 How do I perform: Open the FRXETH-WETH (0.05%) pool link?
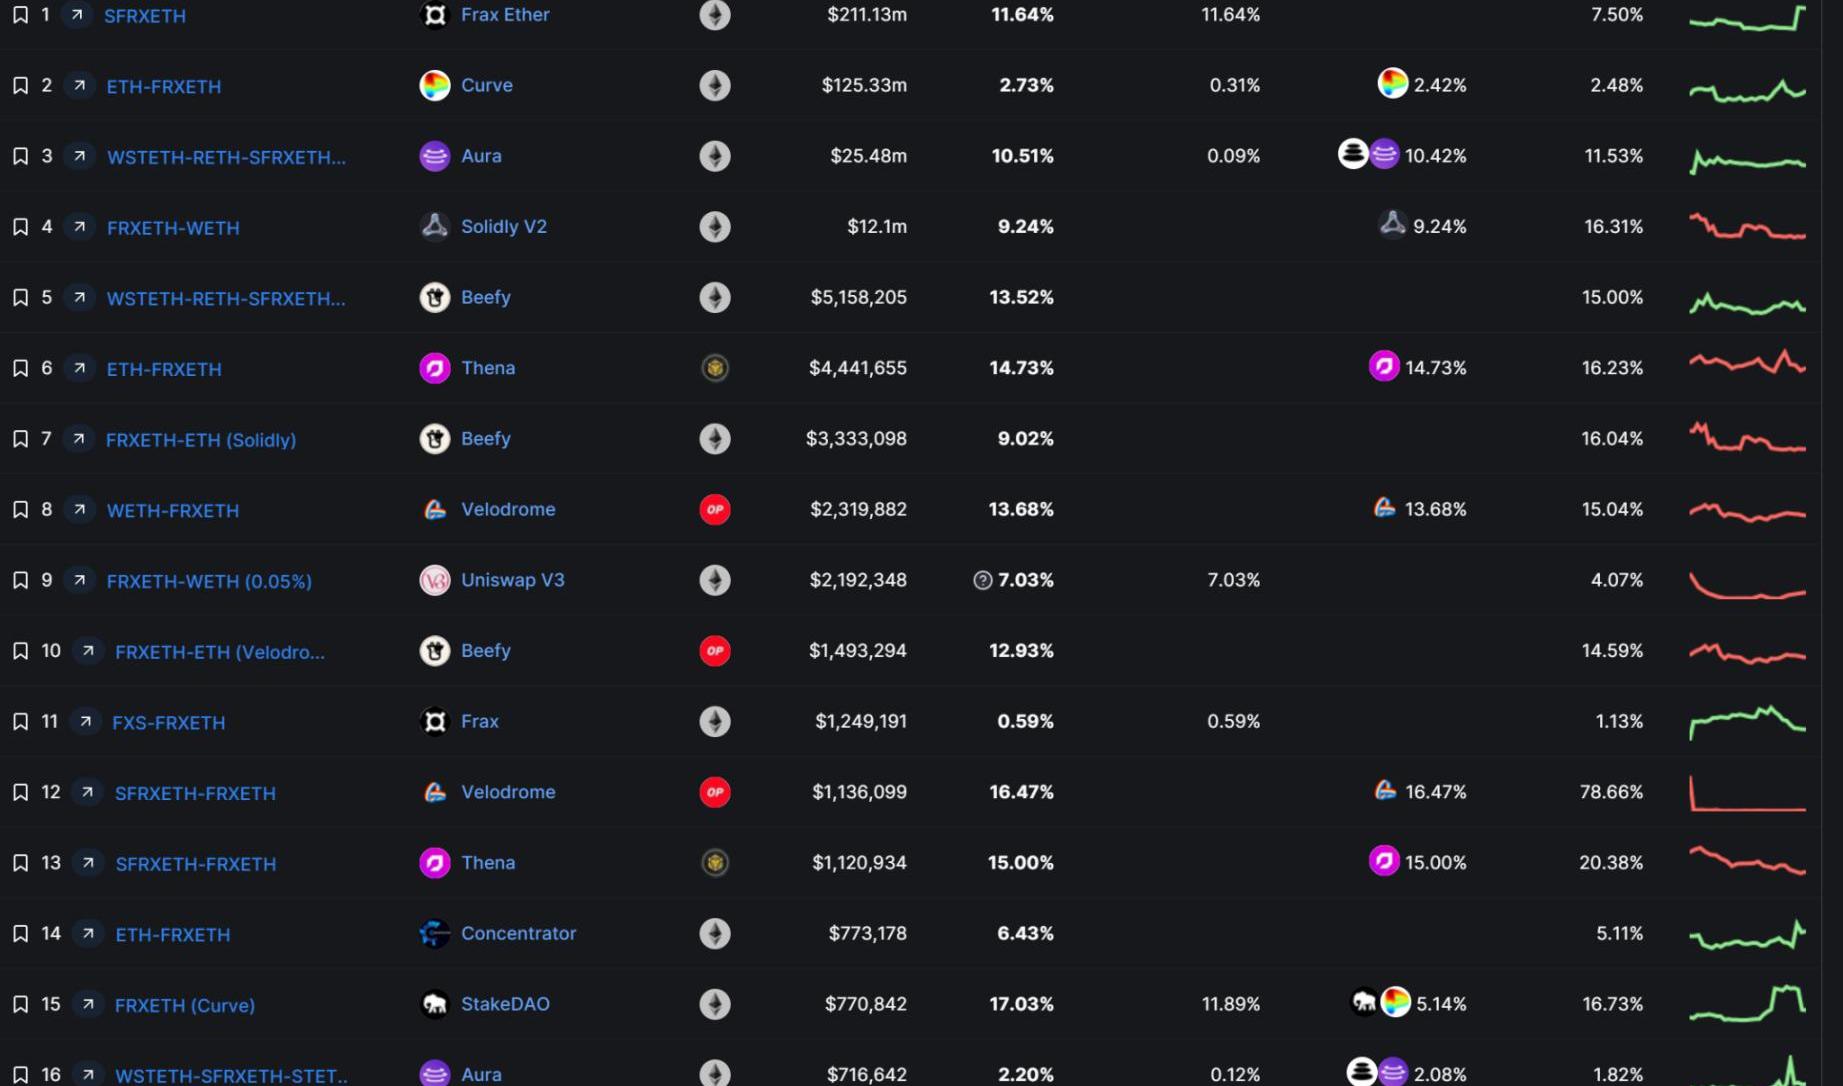tap(209, 581)
